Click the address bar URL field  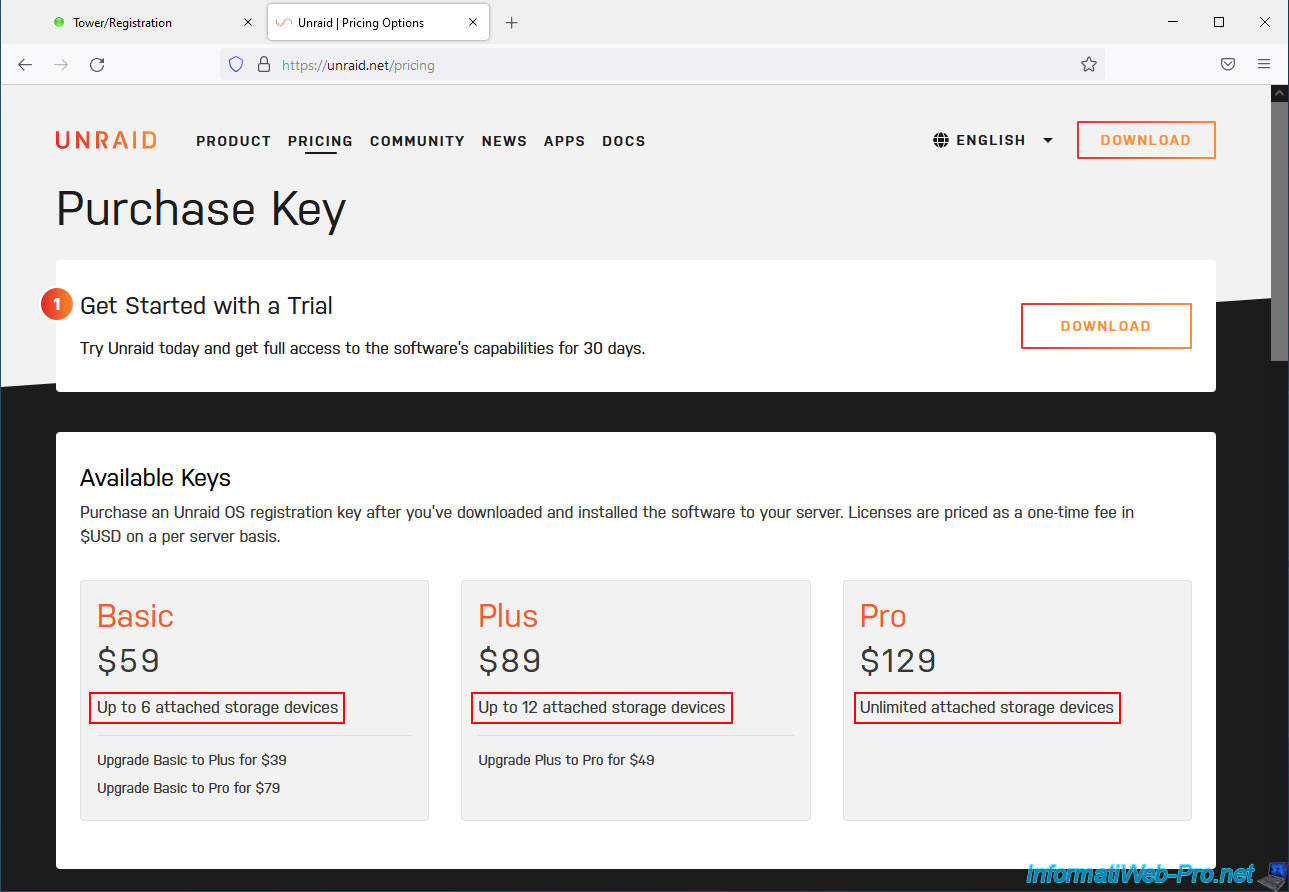point(650,65)
